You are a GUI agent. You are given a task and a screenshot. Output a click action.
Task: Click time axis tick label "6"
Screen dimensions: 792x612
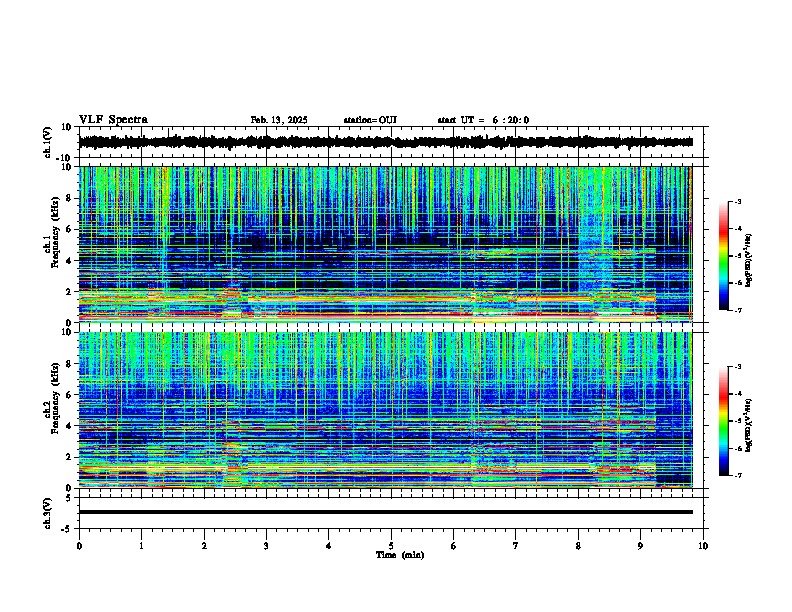[453, 546]
